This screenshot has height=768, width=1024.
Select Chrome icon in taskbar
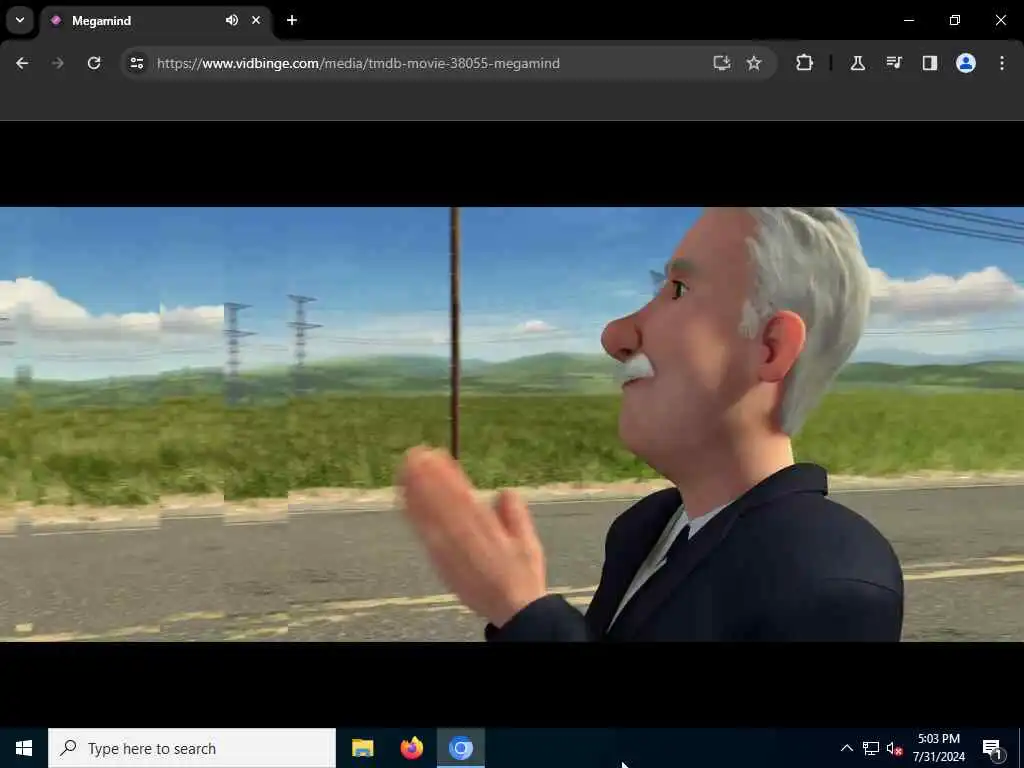click(x=460, y=748)
